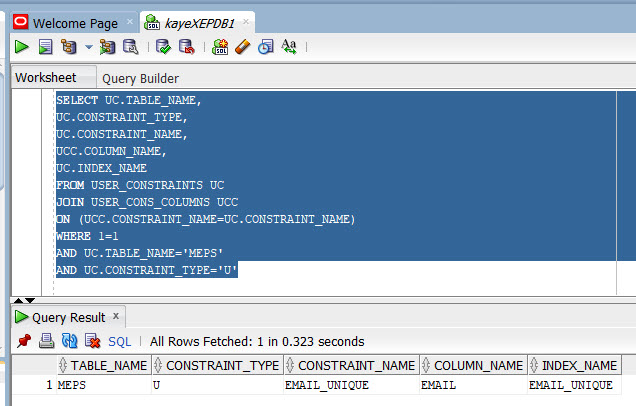Image resolution: width=636 pixels, height=406 pixels.
Task: Select U constraint type cell
Action: (x=217, y=385)
